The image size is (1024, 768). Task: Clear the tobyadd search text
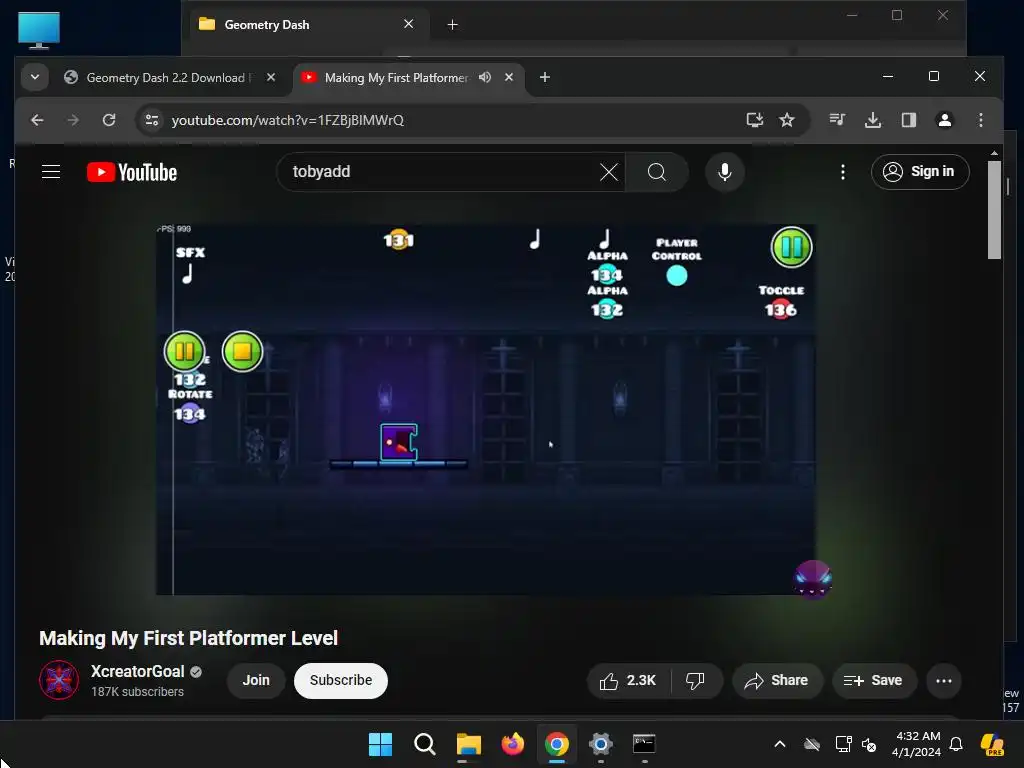609,172
